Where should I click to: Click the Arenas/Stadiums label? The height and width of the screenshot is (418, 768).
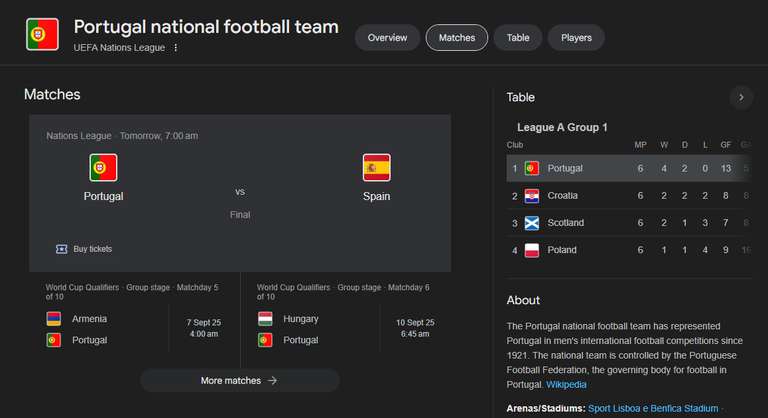(x=546, y=408)
